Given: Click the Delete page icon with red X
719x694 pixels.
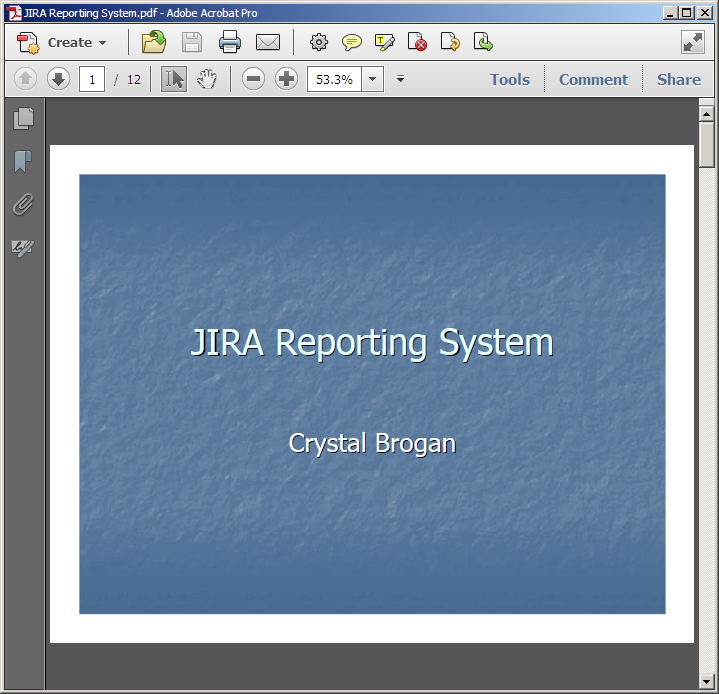Looking at the screenshot, I should tap(417, 42).
